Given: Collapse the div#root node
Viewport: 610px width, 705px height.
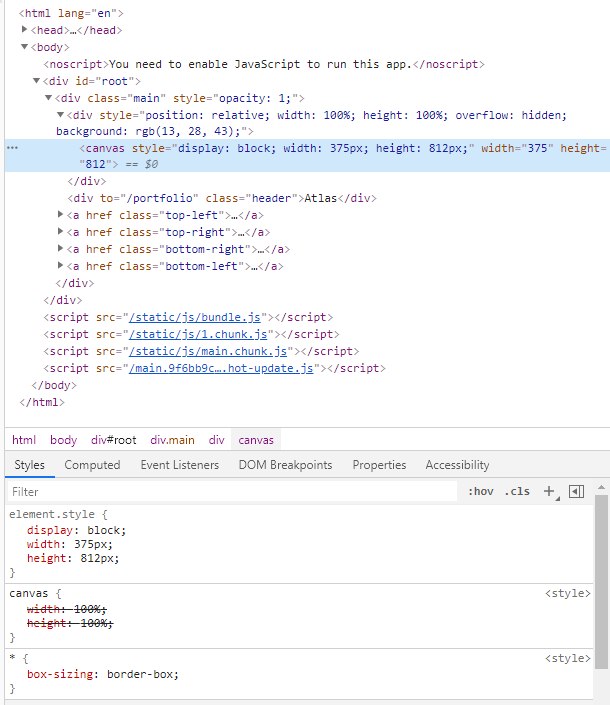Looking at the screenshot, I should tap(37, 81).
